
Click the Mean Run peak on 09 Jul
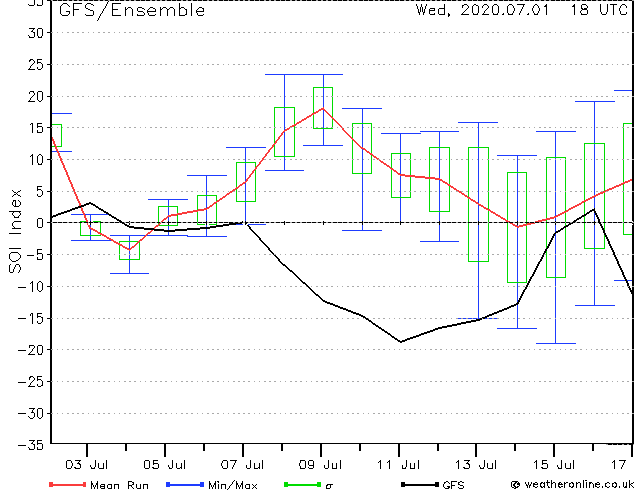point(323,108)
